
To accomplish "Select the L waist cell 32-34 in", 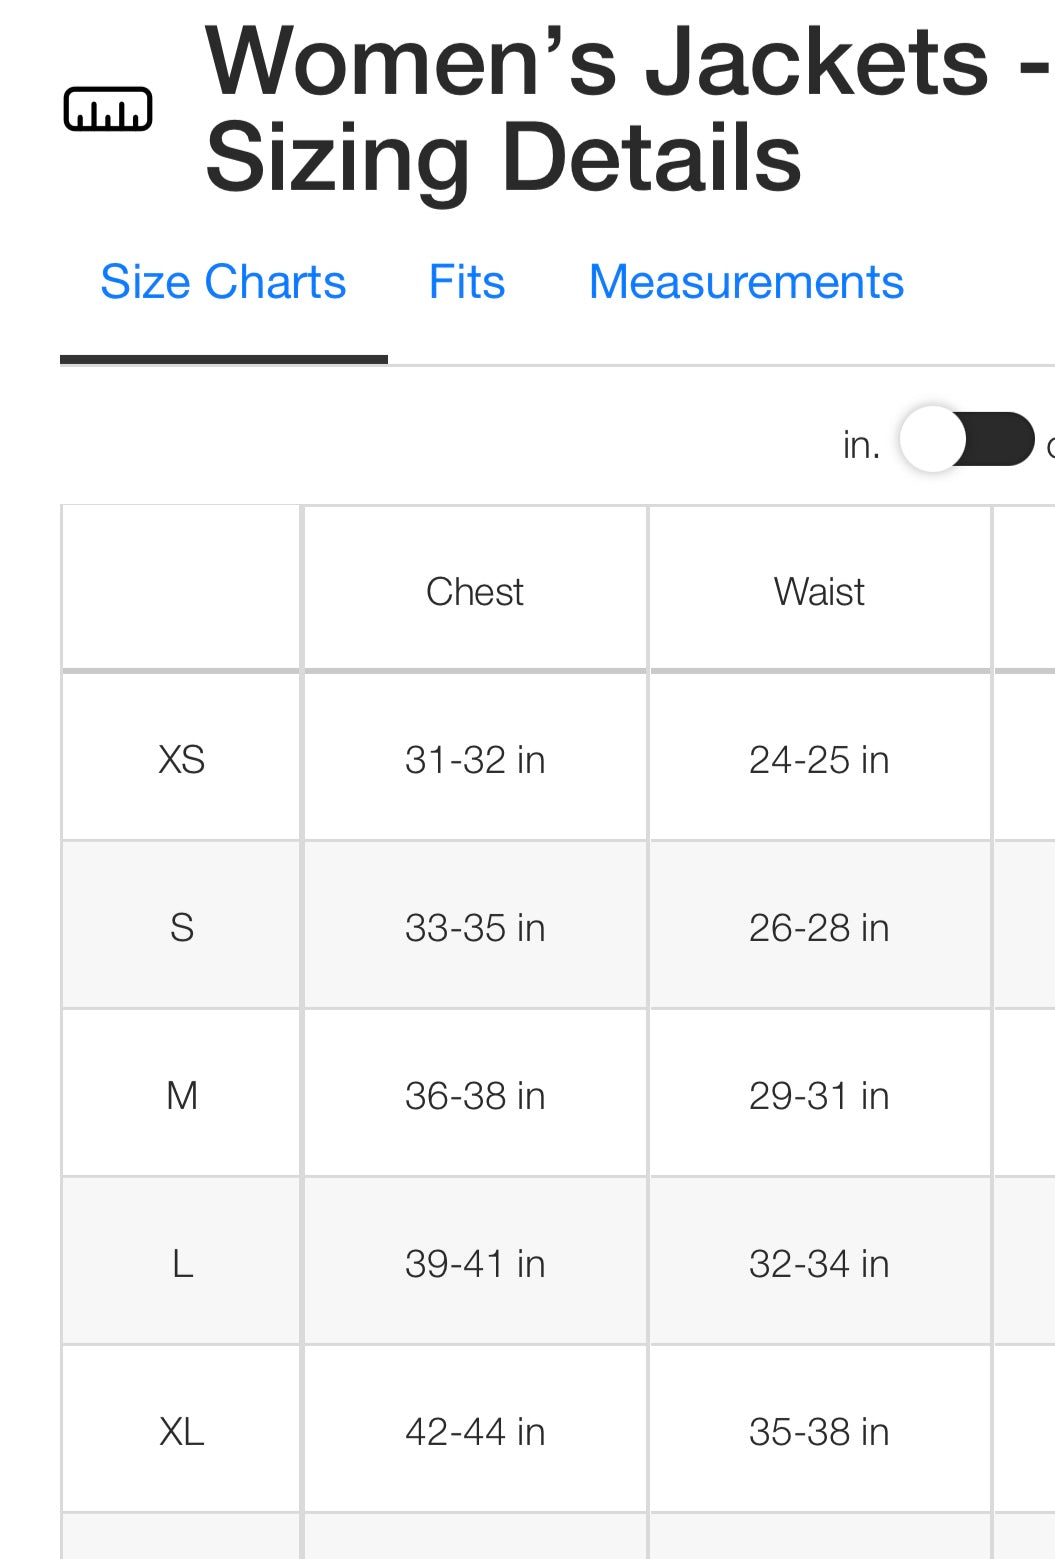I will point(819,1264).
